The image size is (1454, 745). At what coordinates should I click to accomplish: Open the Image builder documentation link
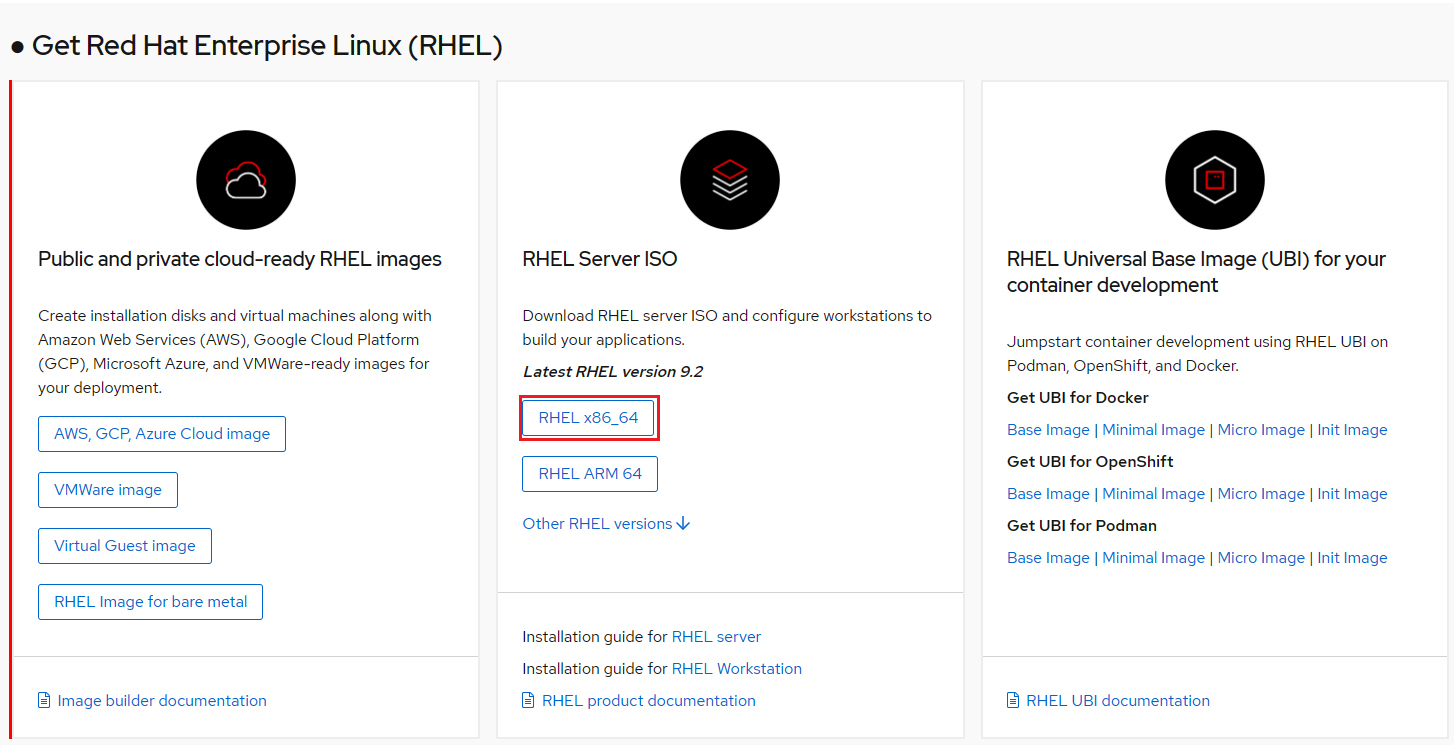pos(162,700)
